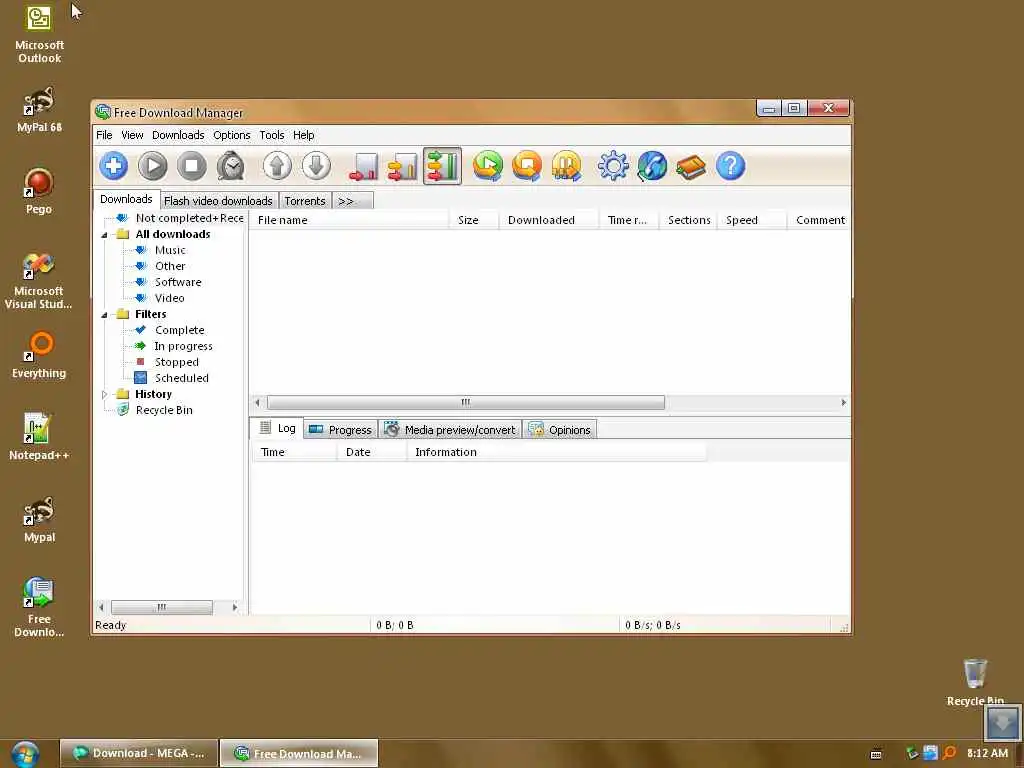Switch to Download - MEGA taskbar window
Image resolution: width=1024 pixels, height=768 pixels.
pyautogui.click(x=138, y=754)
